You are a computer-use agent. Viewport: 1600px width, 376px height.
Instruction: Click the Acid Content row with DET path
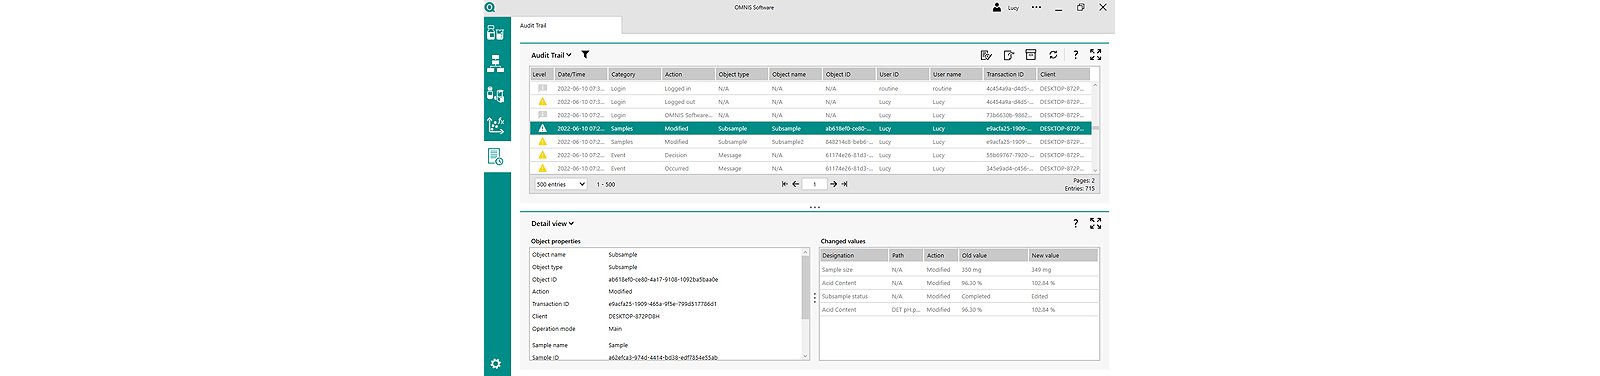point(959,310)
